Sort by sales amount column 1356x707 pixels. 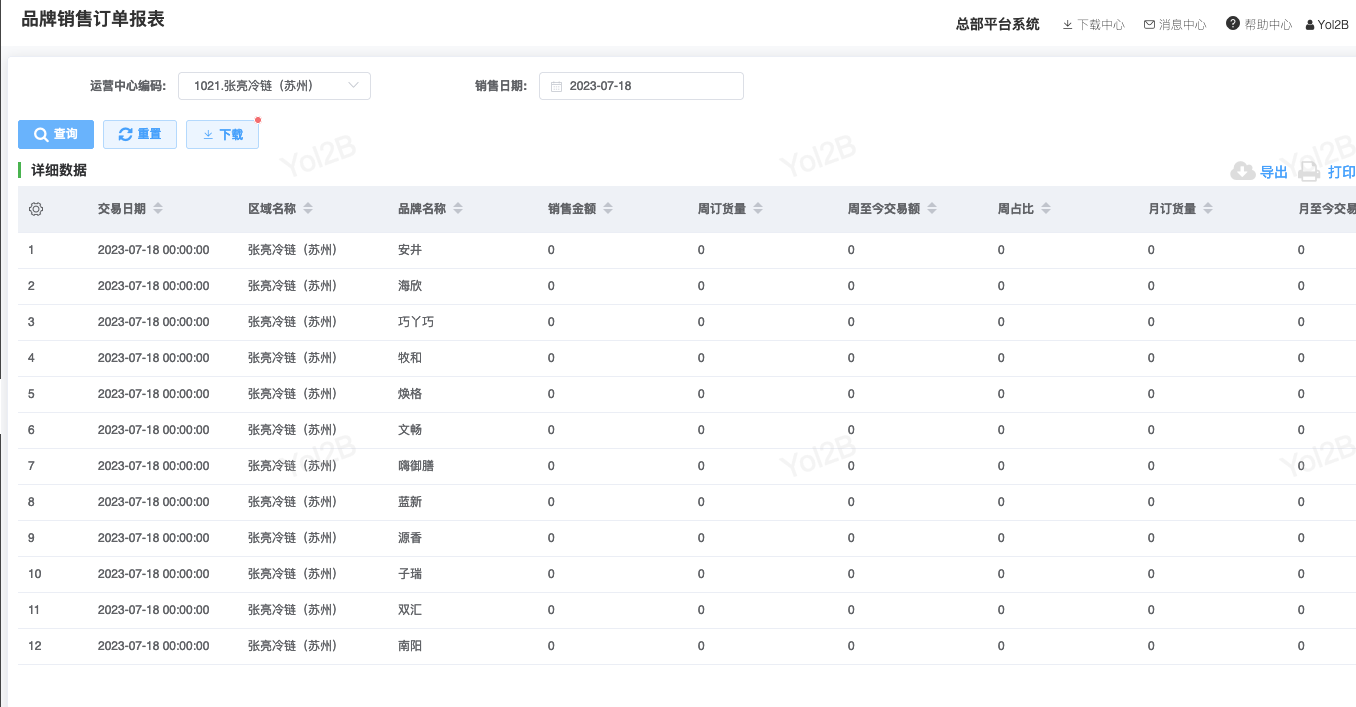pos(608,209)
